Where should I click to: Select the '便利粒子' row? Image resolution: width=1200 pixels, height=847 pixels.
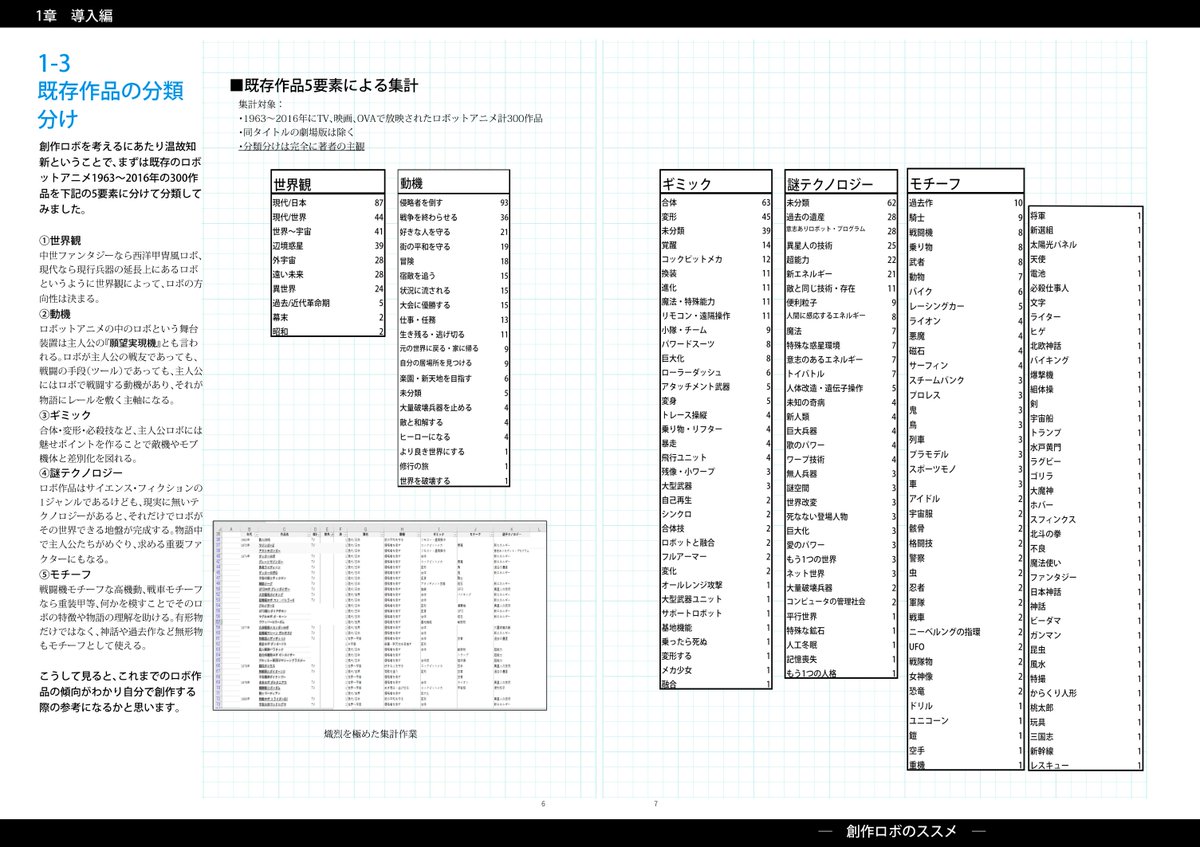click(x=841, y=302)
